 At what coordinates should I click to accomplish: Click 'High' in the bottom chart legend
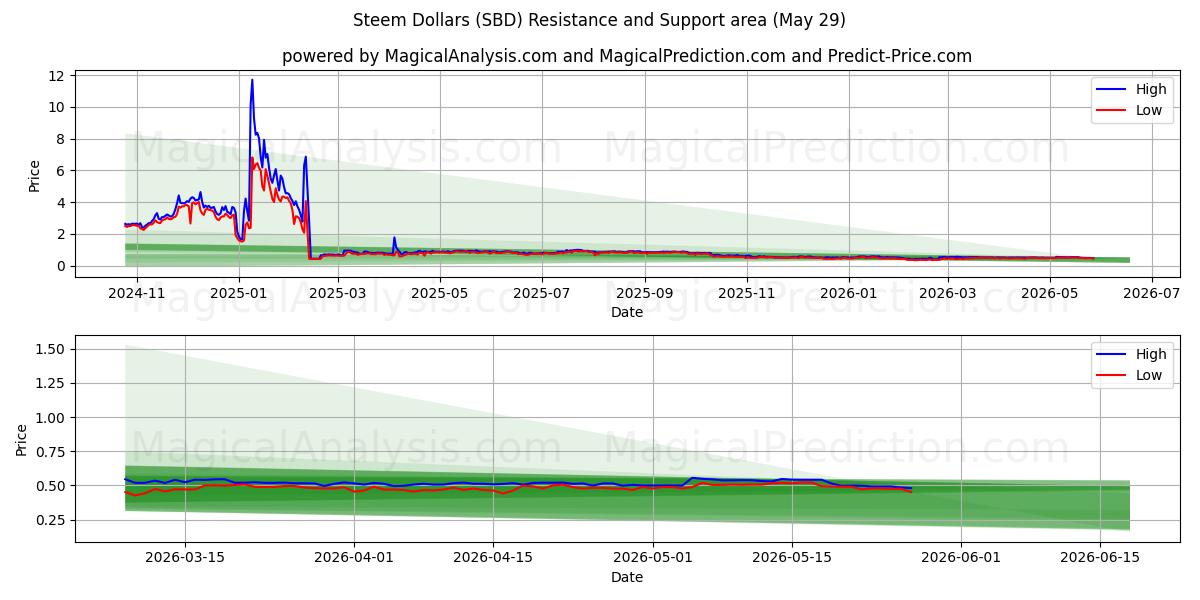coord(1151,354)
